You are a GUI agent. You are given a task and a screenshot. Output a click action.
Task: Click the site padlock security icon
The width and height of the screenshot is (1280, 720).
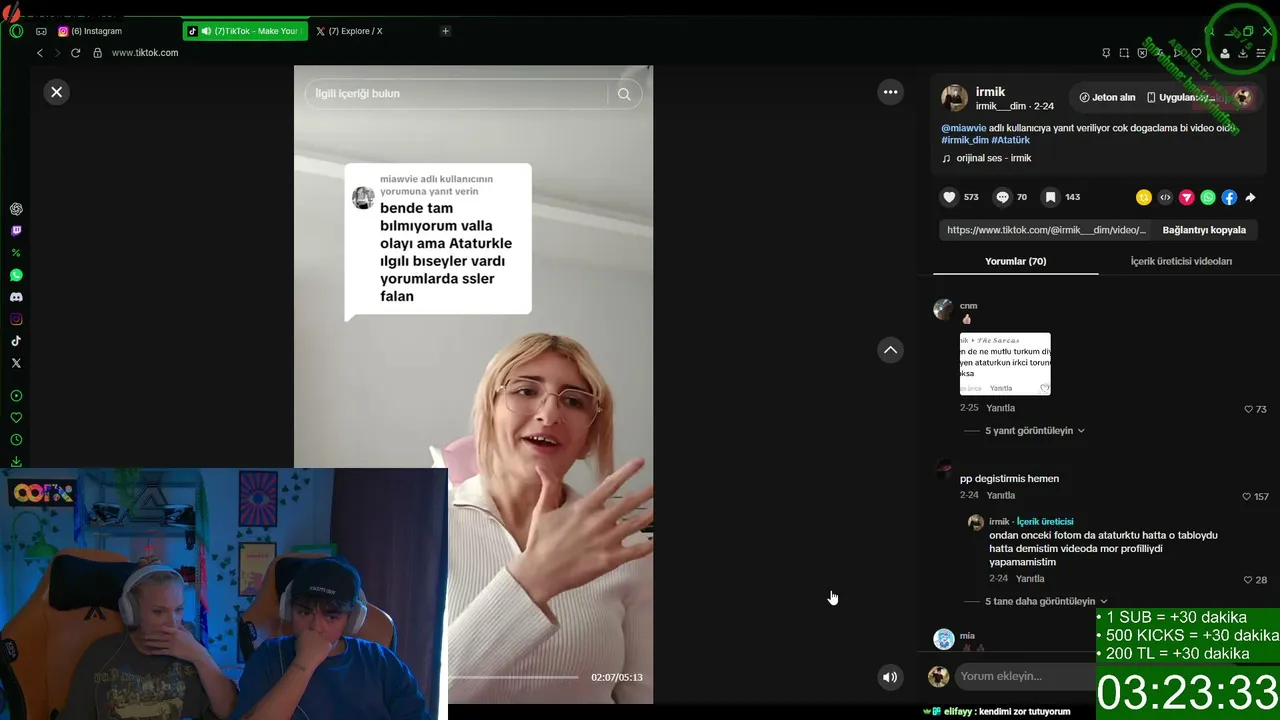point(97,53)
